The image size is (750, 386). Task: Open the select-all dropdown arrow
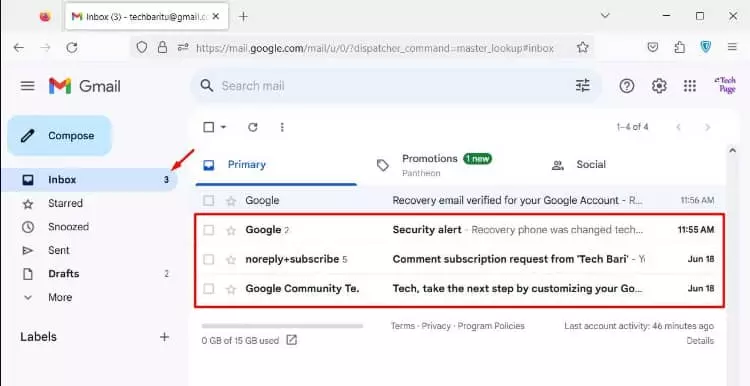(223, 127)
